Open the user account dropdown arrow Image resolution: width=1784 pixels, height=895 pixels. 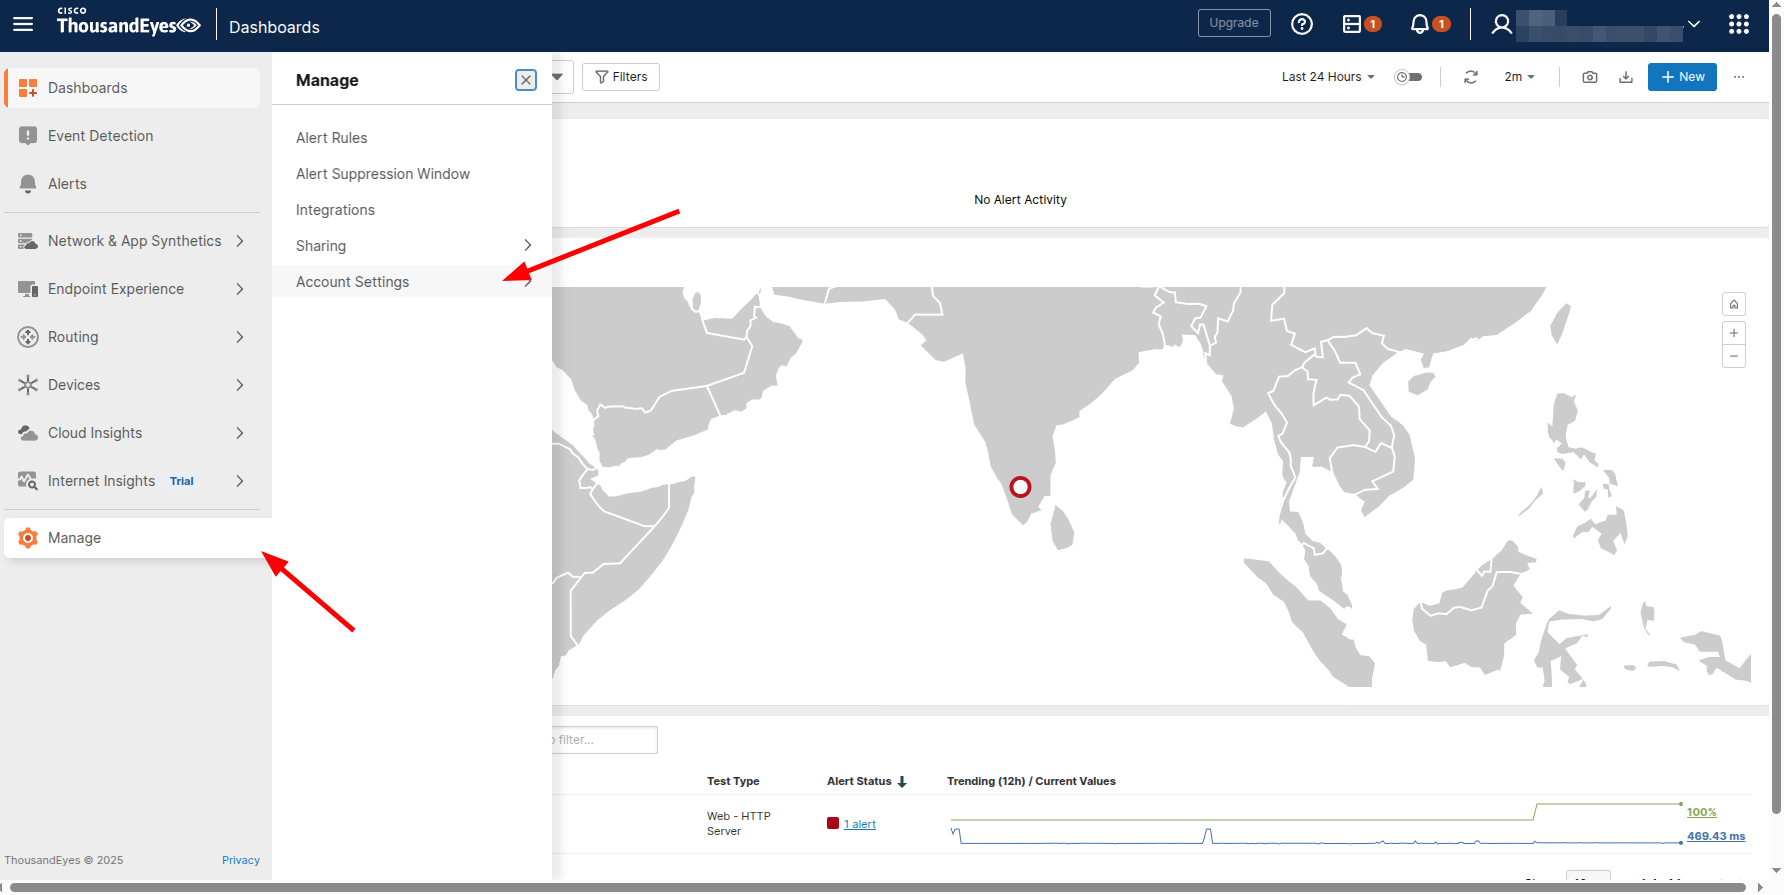[1694, 24]
